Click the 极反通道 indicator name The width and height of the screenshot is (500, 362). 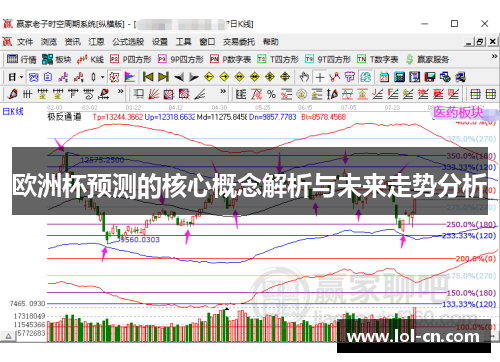64,117
